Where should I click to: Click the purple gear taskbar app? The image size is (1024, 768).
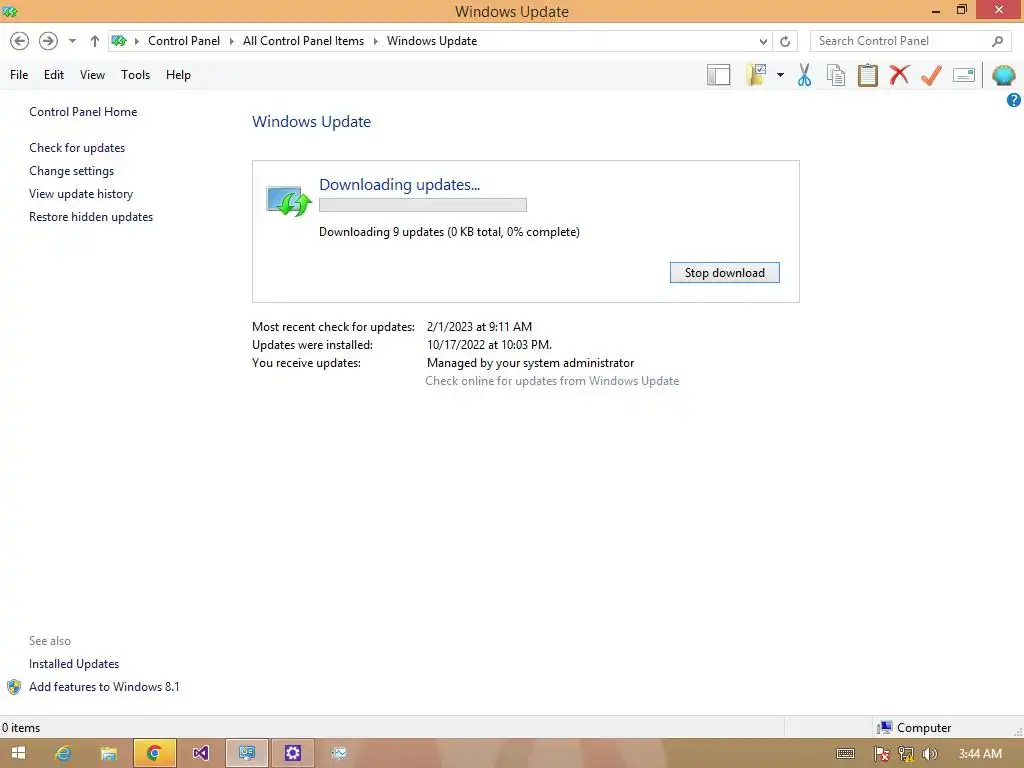click(x=293, y=753)
